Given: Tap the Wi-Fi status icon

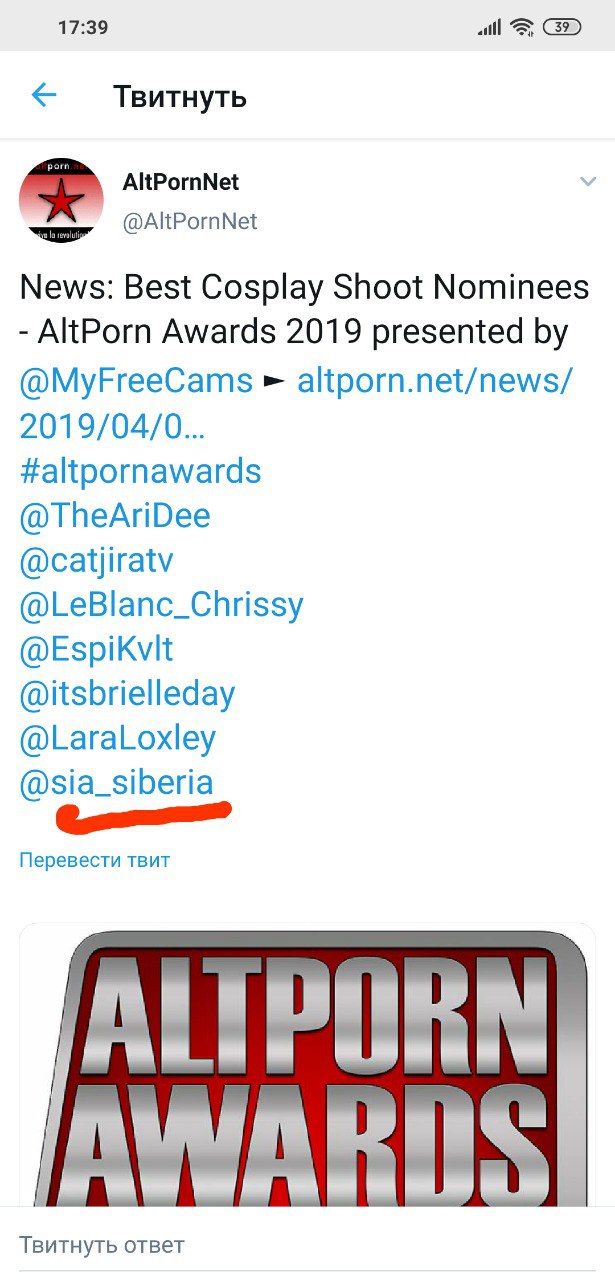Looking at the screenshot, I should coord(522,27).
